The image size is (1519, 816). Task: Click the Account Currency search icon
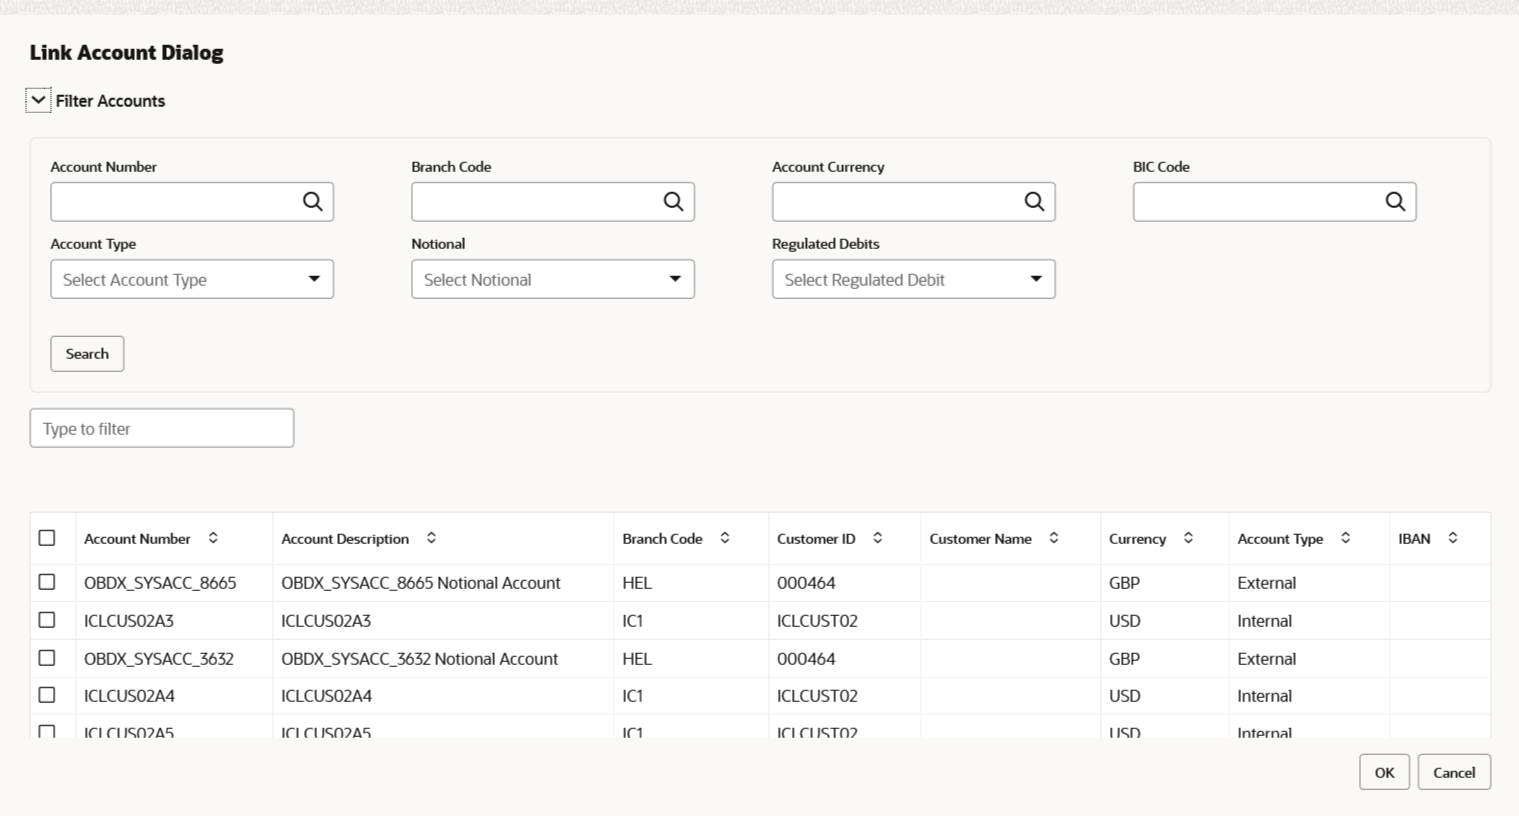[x=1034, y=202]
